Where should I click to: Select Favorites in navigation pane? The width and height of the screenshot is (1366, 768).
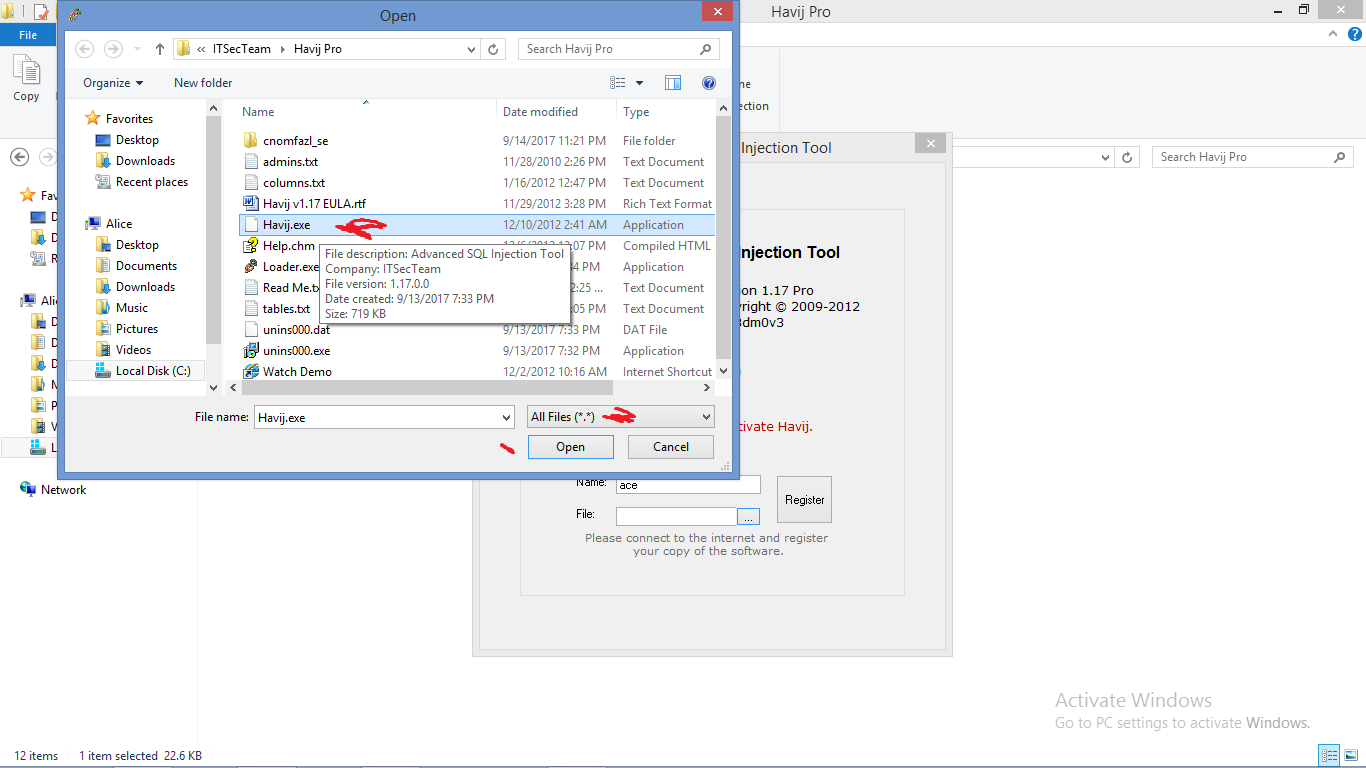[129, 119]
